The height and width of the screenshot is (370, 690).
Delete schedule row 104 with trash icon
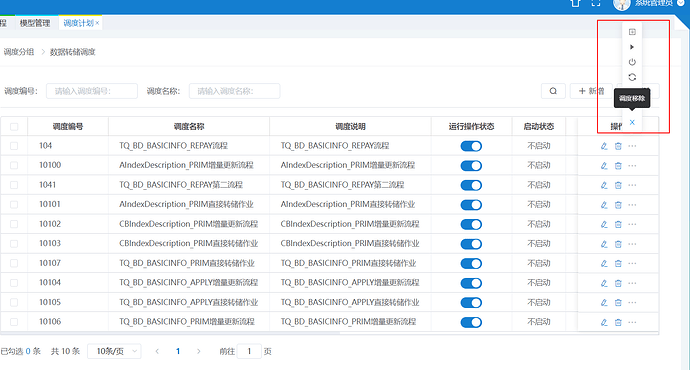618,146
